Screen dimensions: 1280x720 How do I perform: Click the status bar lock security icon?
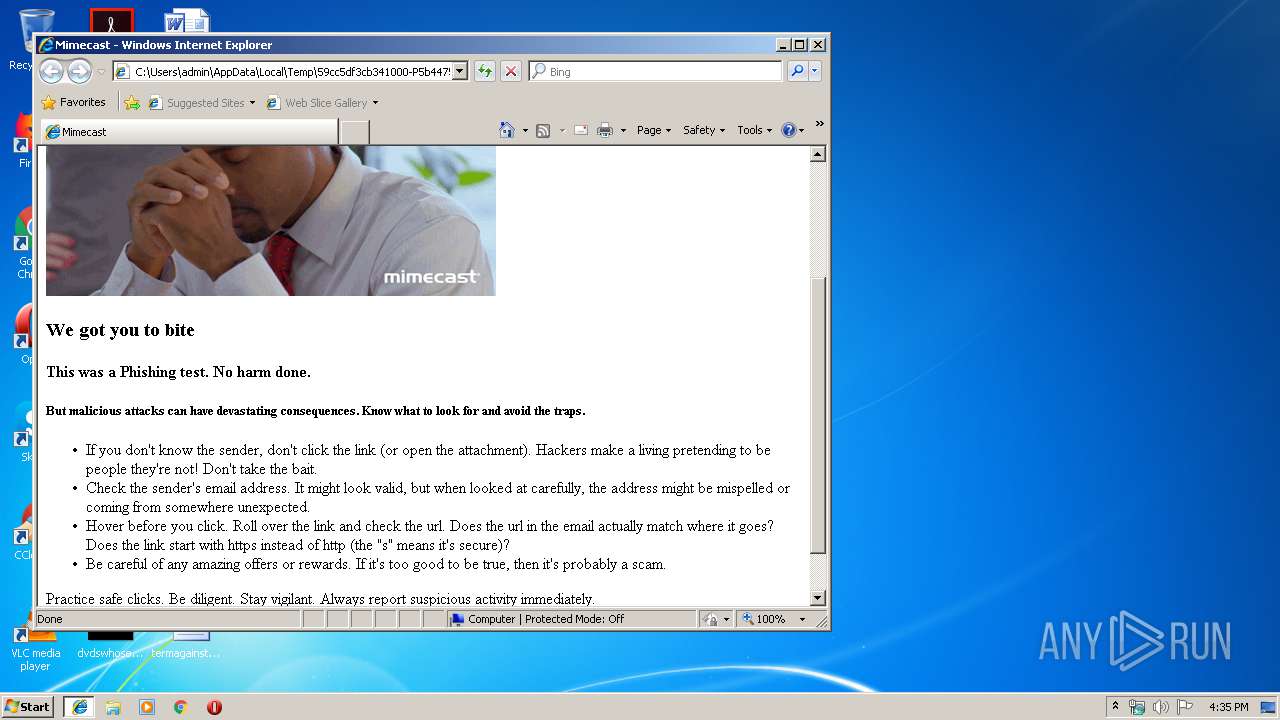click(711, 619)
